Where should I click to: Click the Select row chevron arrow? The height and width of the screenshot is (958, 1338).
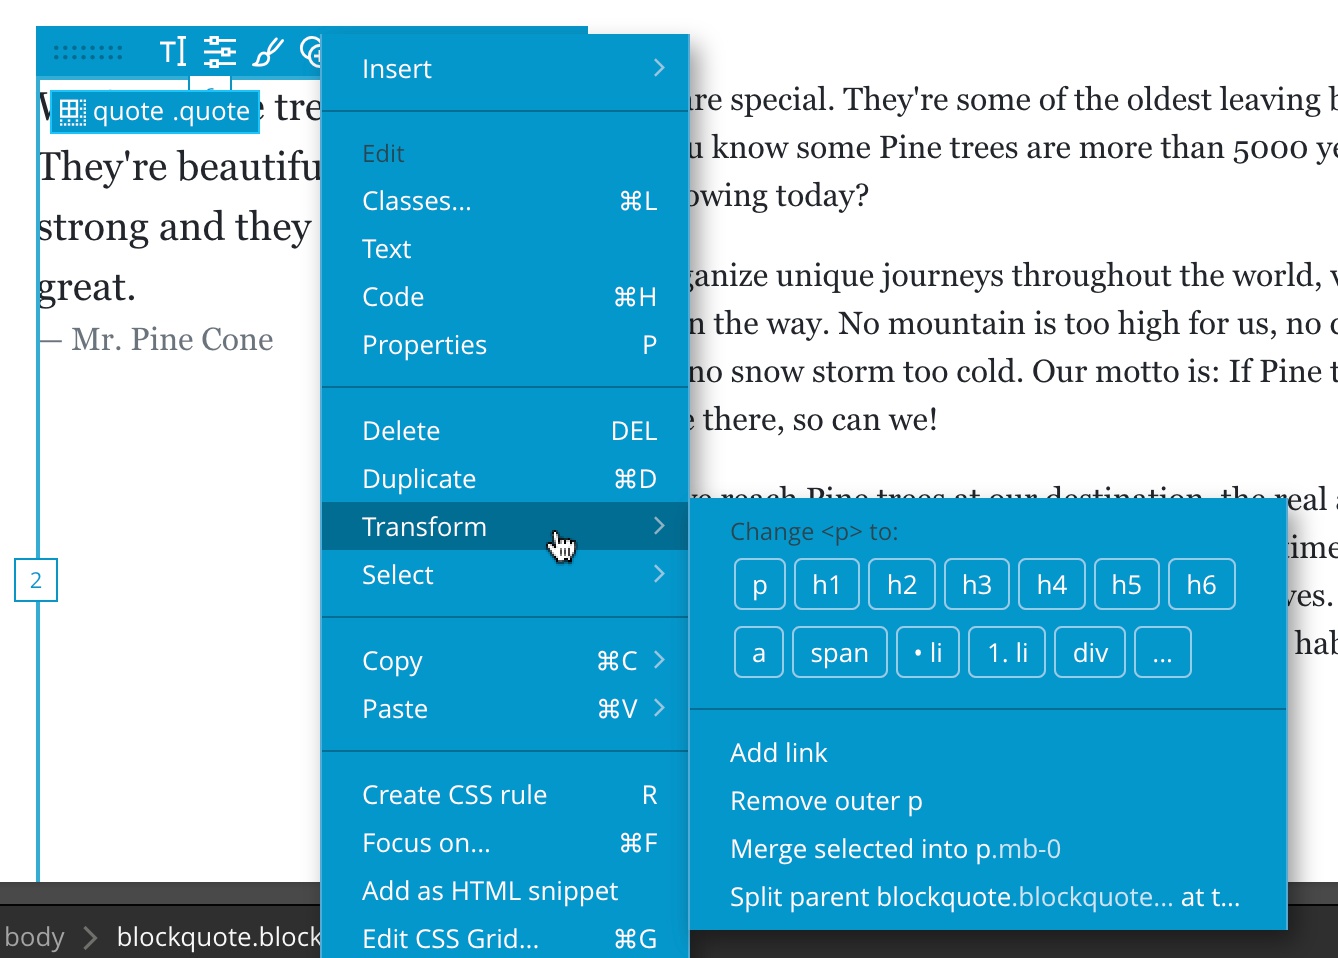[659, 574]
